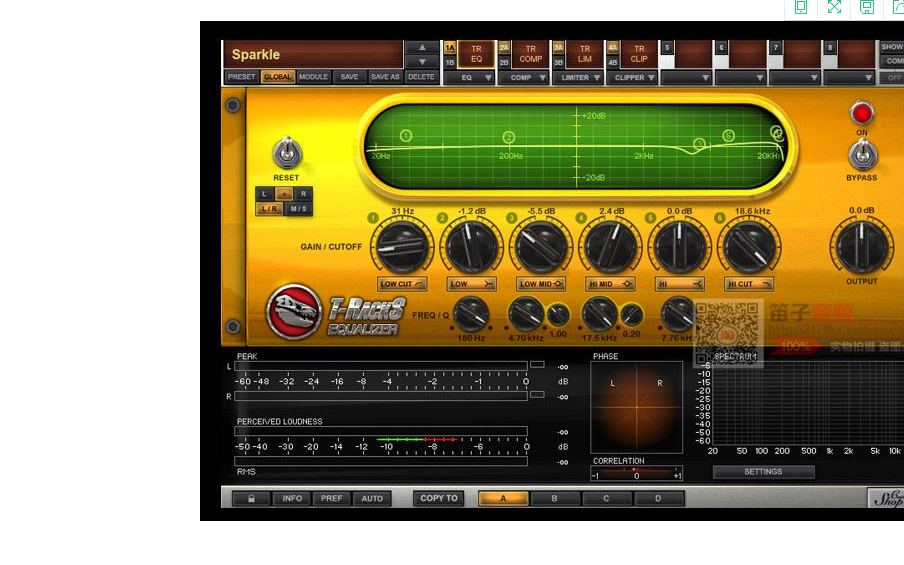Select EQ node 5 on the curve display
Viewport: 904px width, 565px height.
[728, 135]
